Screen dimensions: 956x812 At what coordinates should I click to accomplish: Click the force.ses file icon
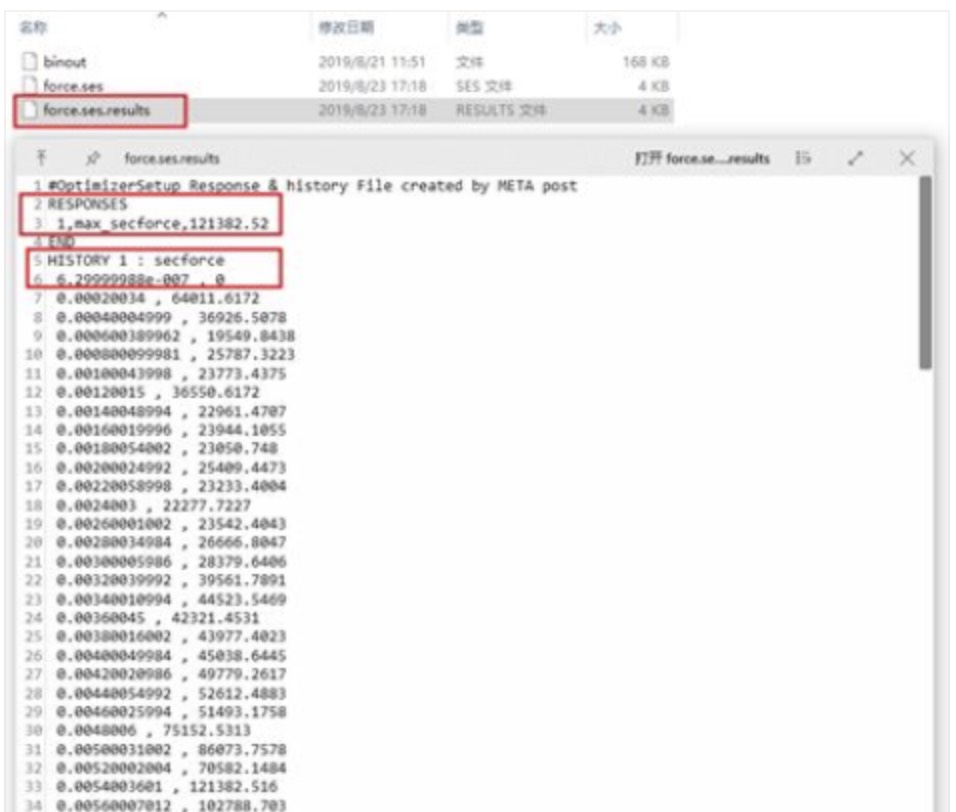click(x=29, y=86)
